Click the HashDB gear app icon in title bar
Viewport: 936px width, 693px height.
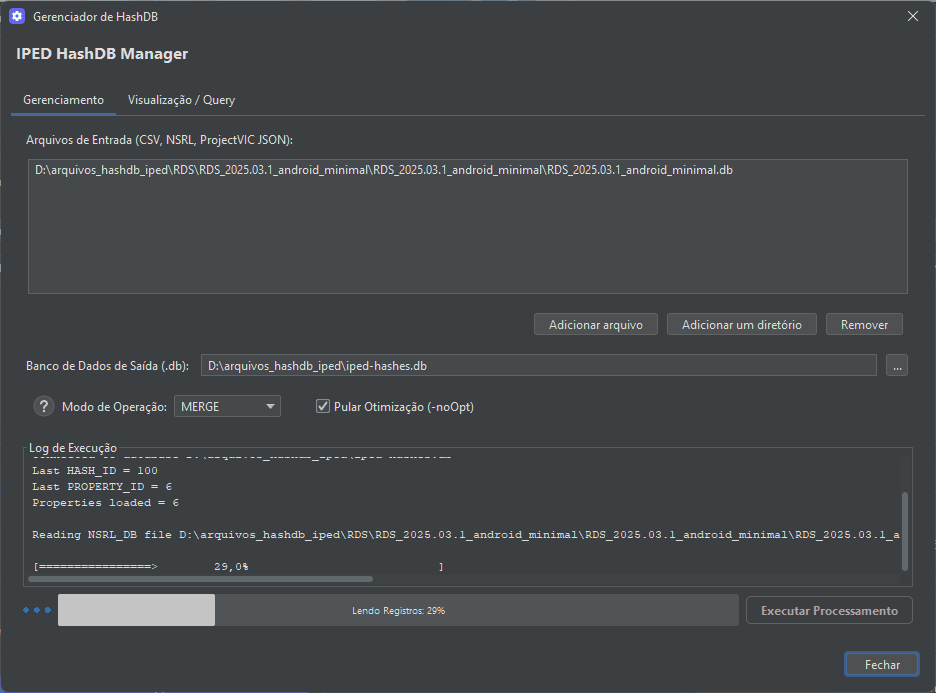tap(19, 16)
